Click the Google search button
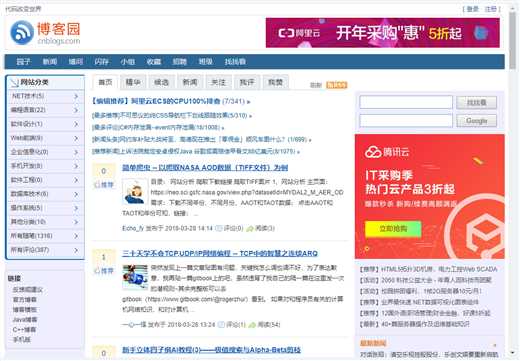Screen dimensions: 520x361 [476, 121]
